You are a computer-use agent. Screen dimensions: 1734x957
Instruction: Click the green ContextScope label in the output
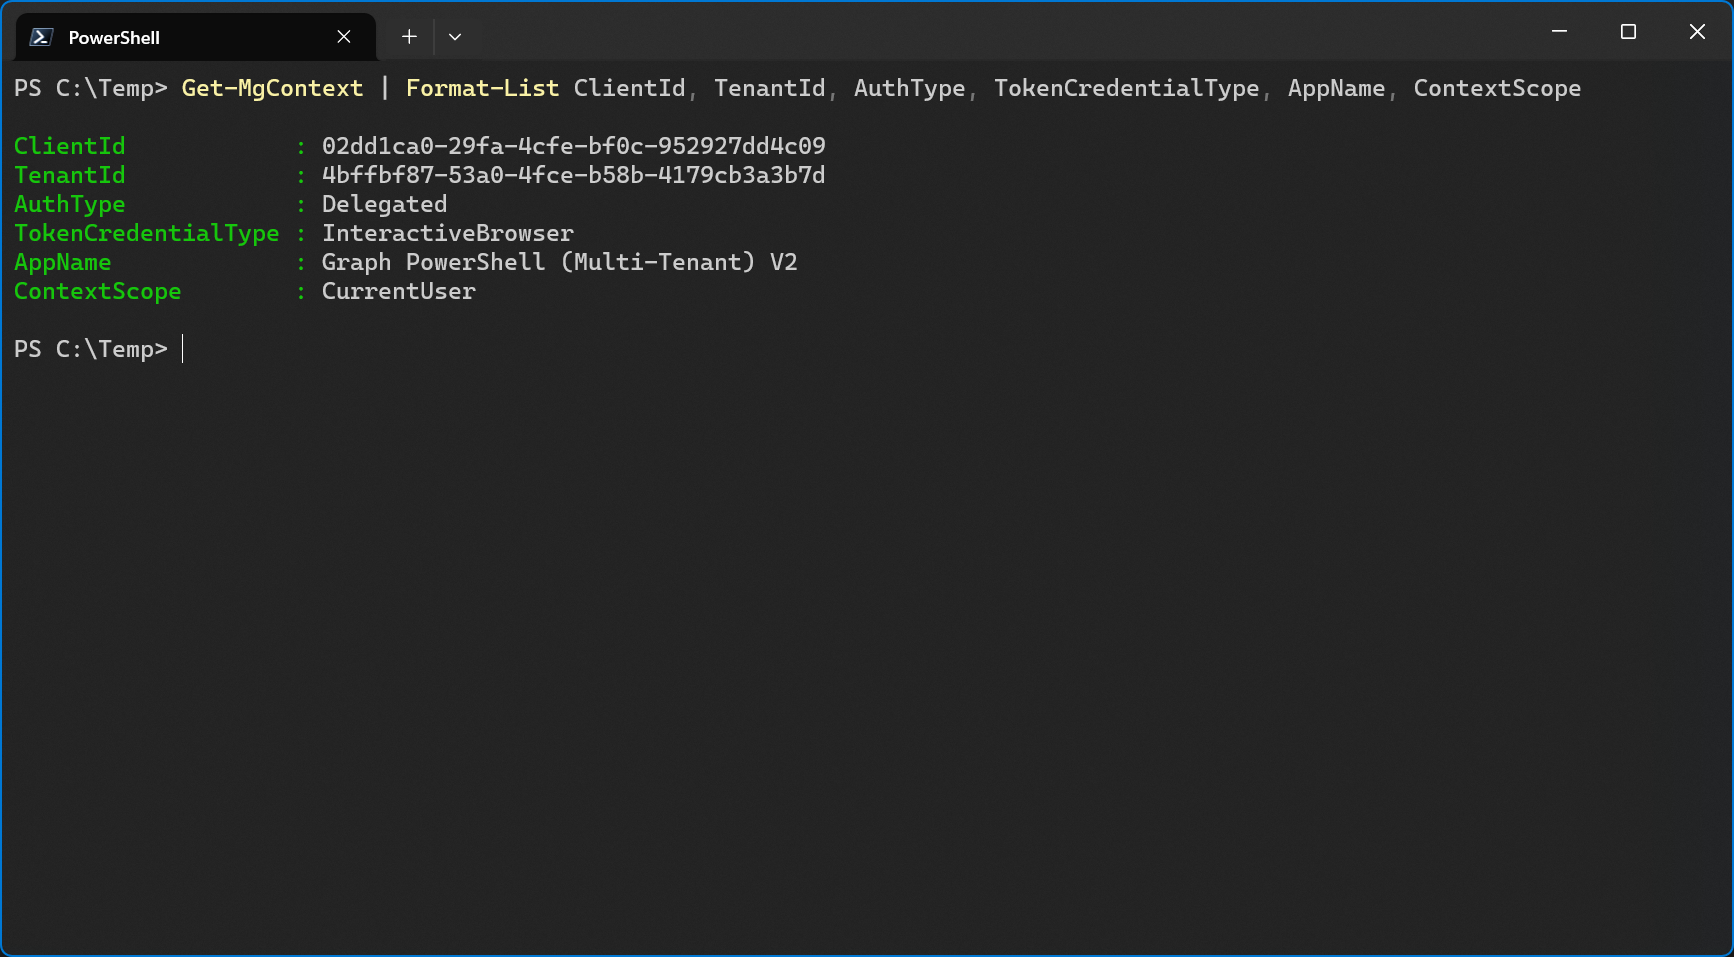coord(98,291)
